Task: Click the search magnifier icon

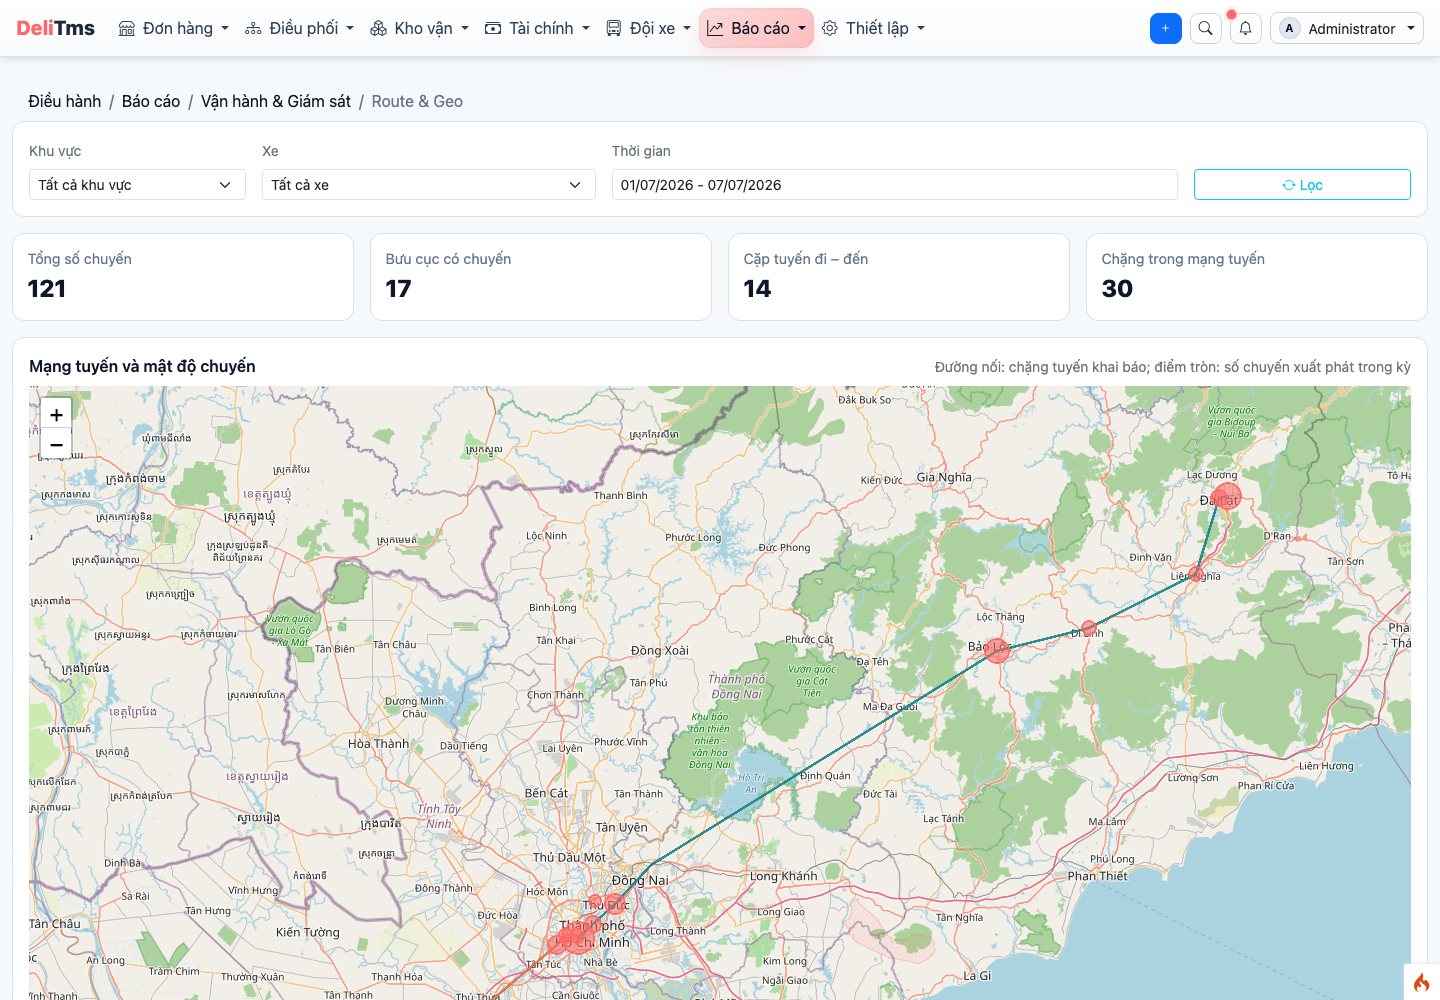Action: pos(1206,28)
